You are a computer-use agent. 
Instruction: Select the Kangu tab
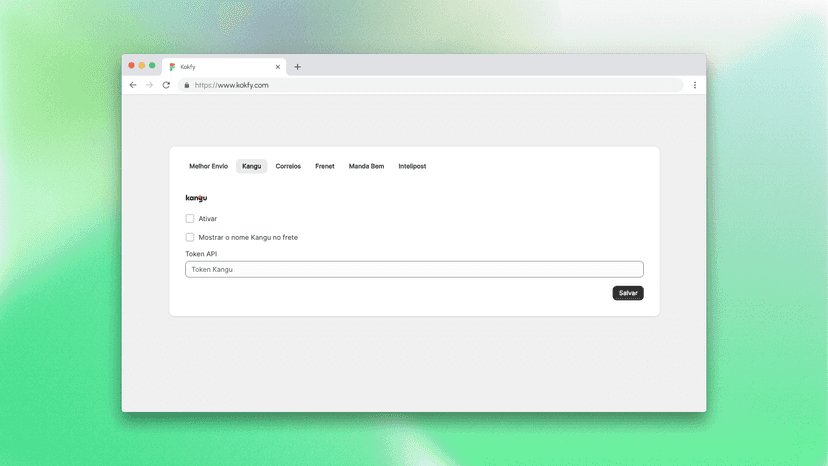coord(251,166)
